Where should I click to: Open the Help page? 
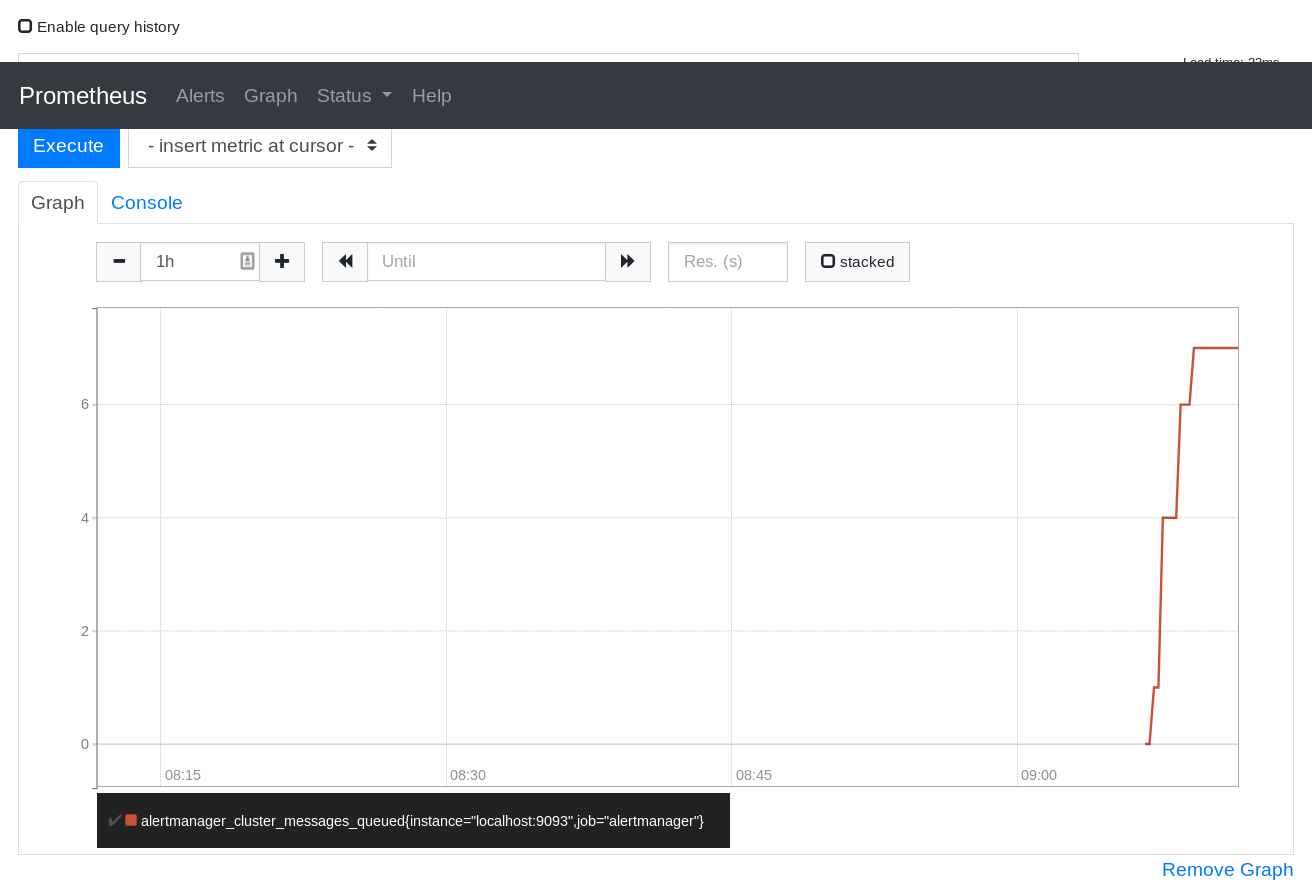431,95
